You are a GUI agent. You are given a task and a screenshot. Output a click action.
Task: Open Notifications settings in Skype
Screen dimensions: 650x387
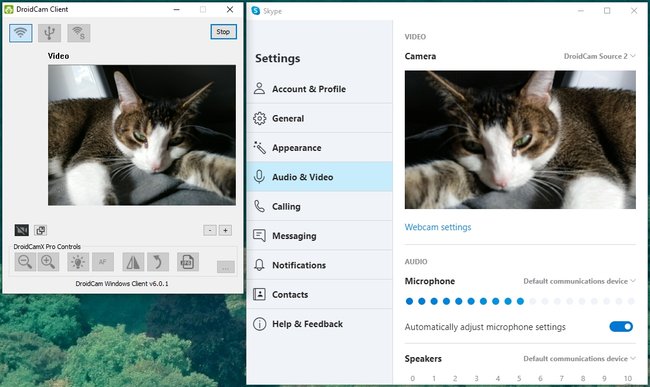(320, 265)
